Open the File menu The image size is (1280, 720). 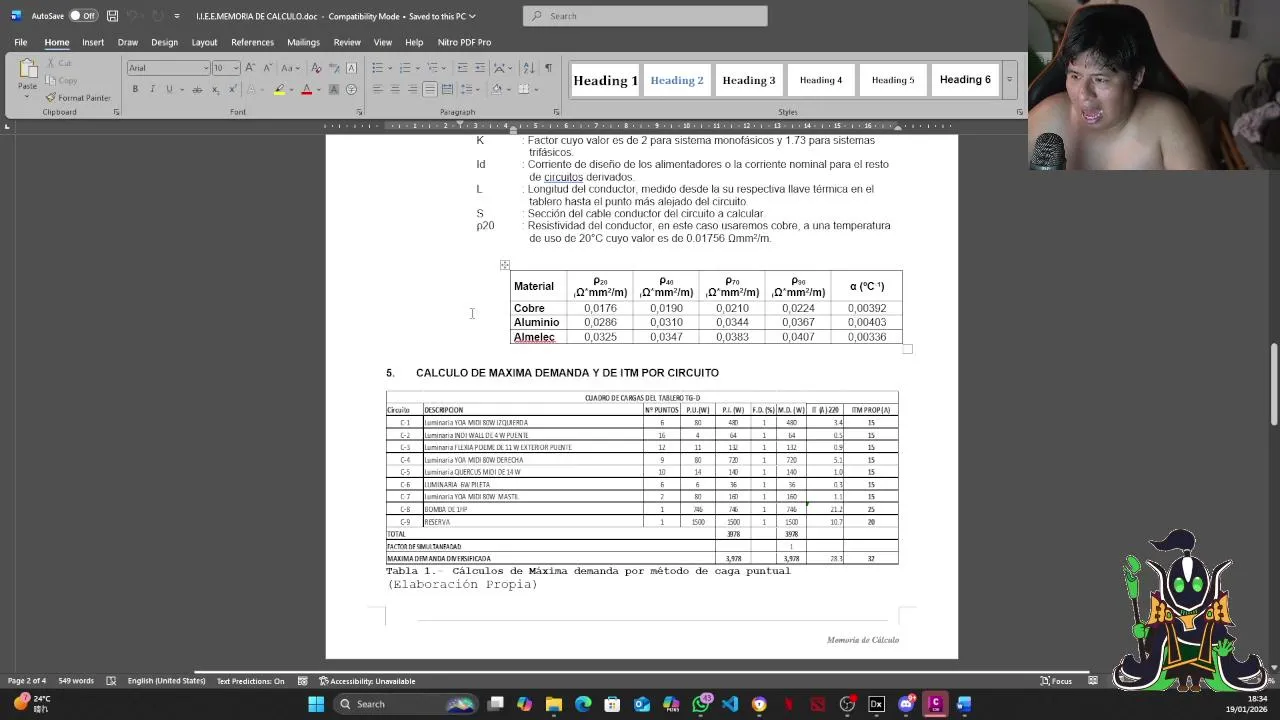[20, 42]
